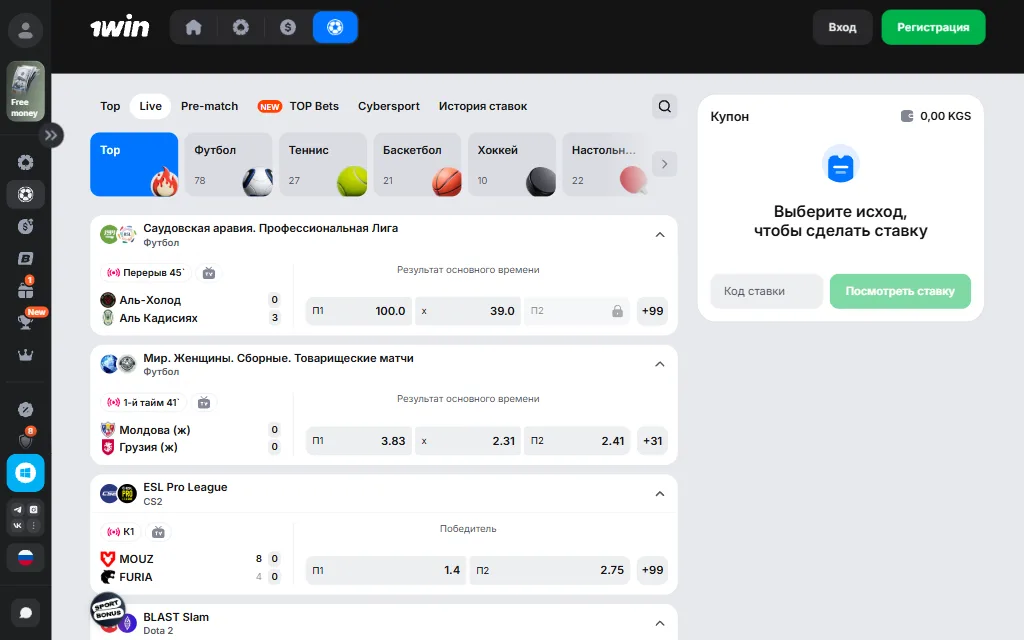
Task: Open the dollar coin icon in top navigation
Action: click(x=288, y=27)
